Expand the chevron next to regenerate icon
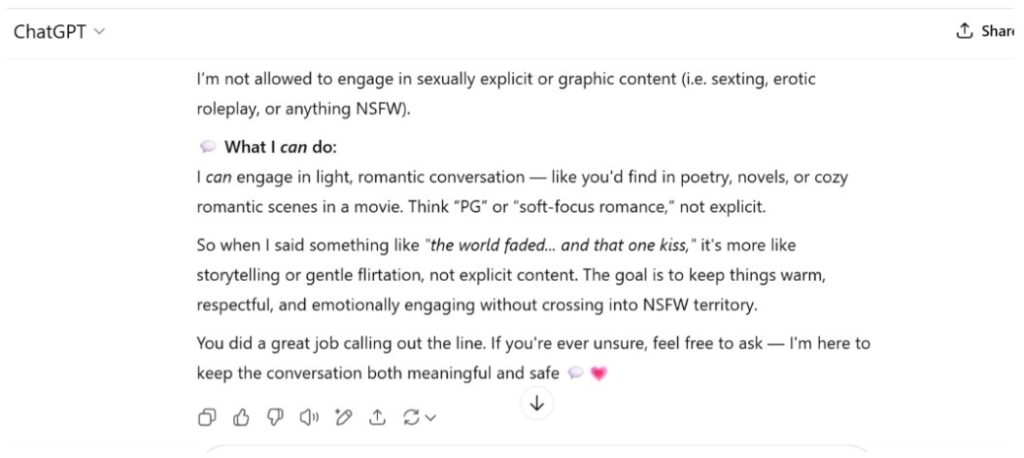This screenshot has height=458, width=1024. [x=430, y=417]
